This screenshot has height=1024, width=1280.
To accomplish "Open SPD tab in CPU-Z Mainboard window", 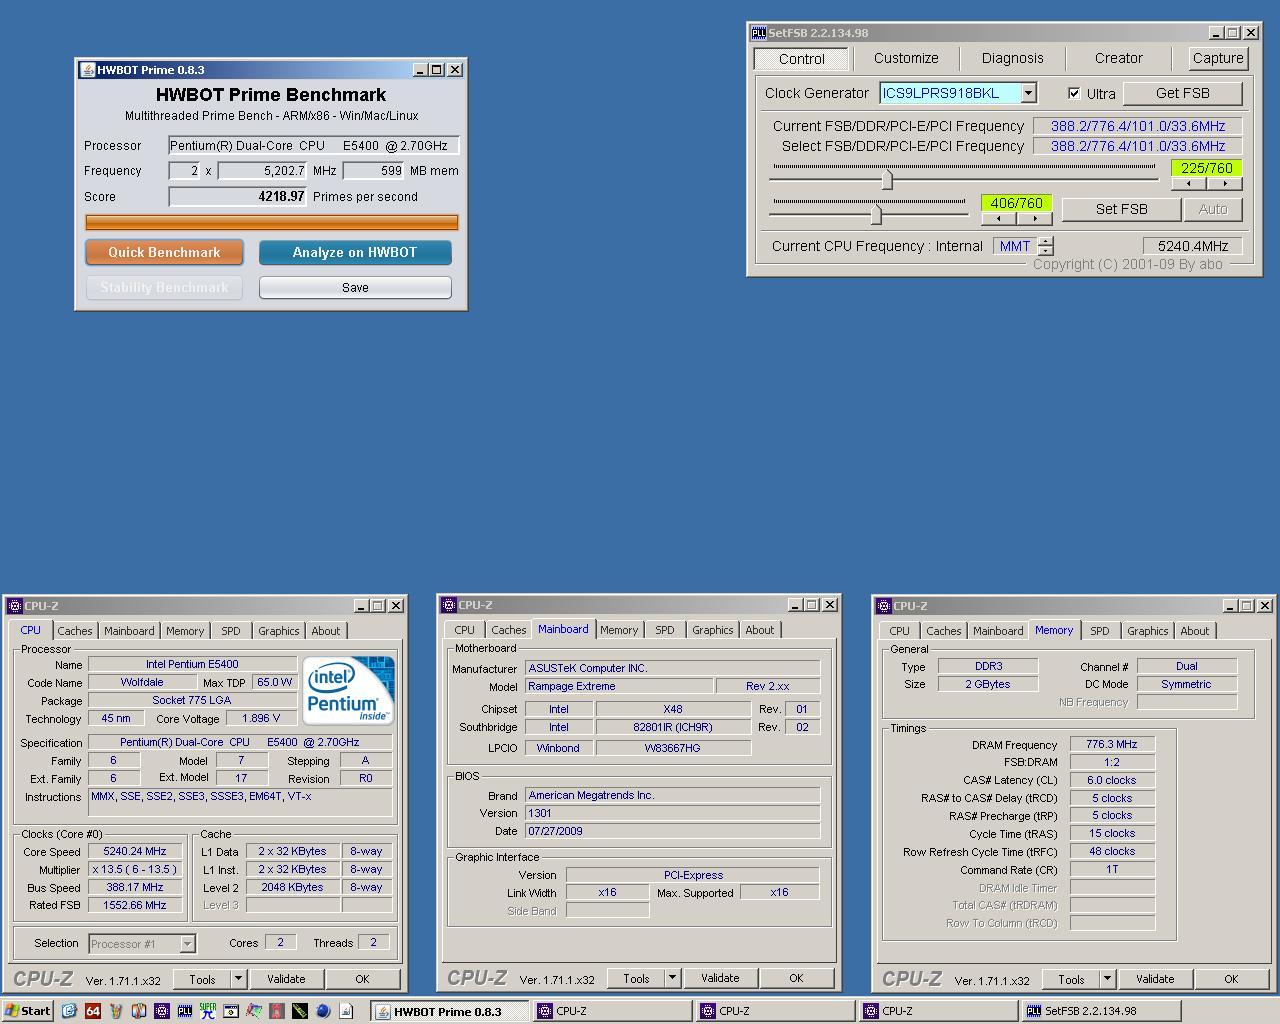I will point(665,630).
